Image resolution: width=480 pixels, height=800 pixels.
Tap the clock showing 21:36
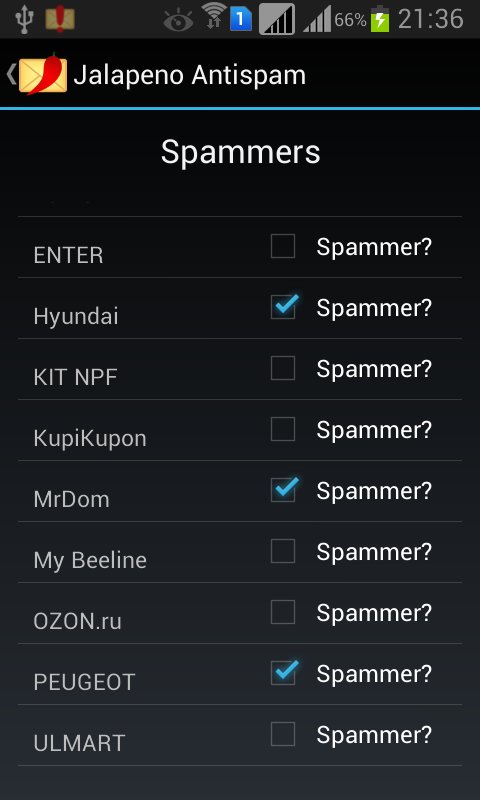pos(431,19)
